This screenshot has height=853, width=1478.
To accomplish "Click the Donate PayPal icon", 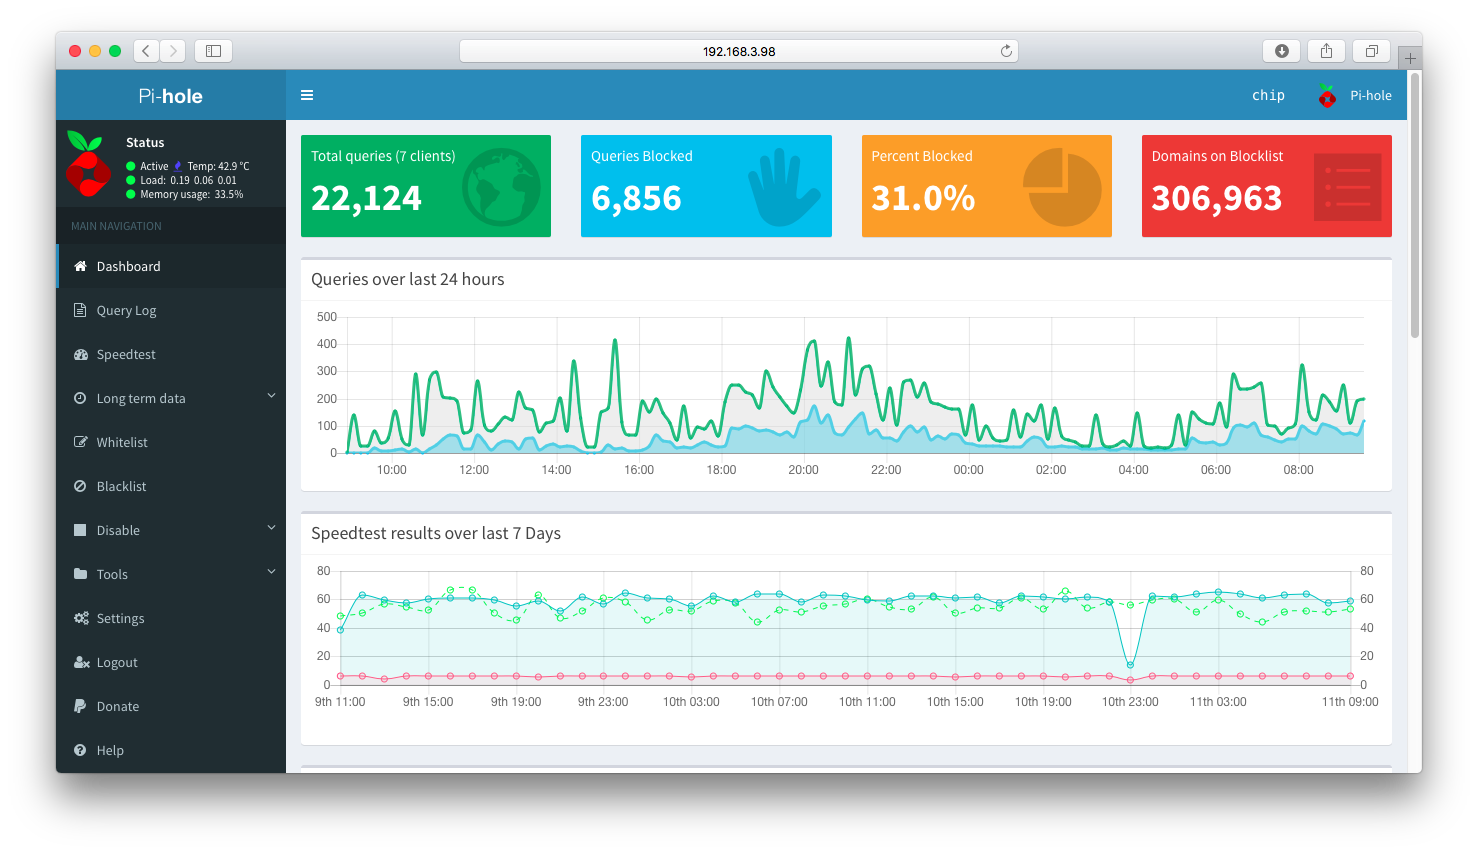I will coord(80,706).
